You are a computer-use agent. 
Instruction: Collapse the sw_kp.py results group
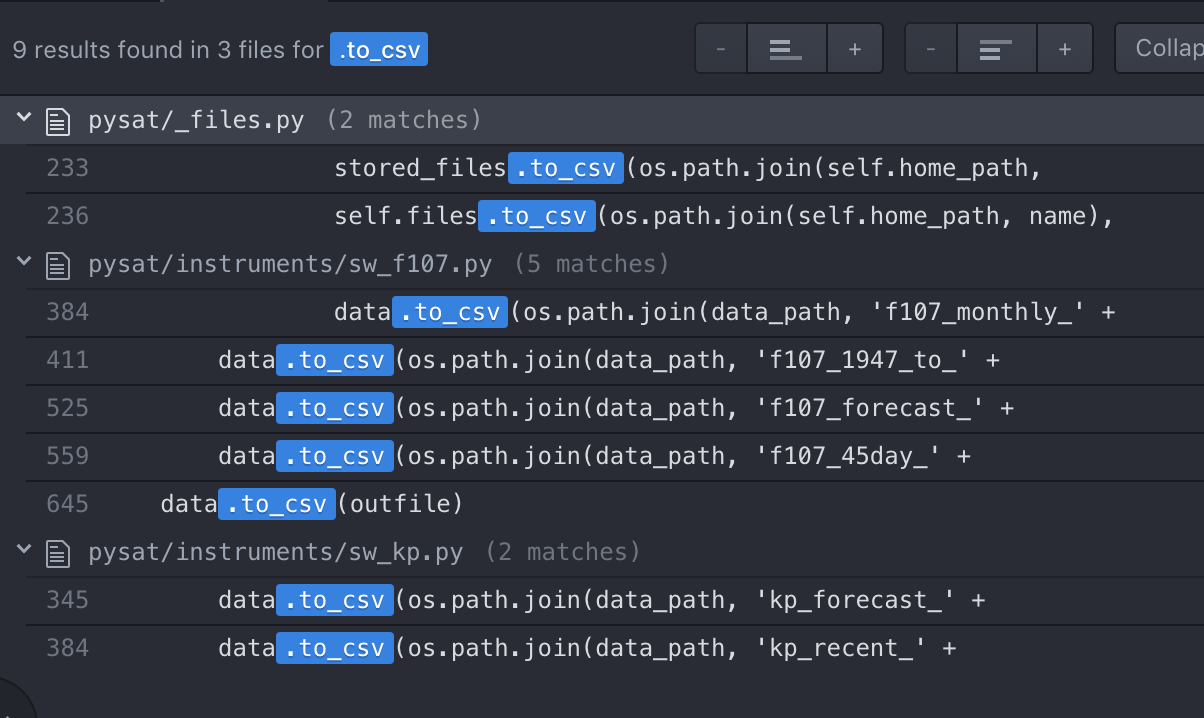24,550
